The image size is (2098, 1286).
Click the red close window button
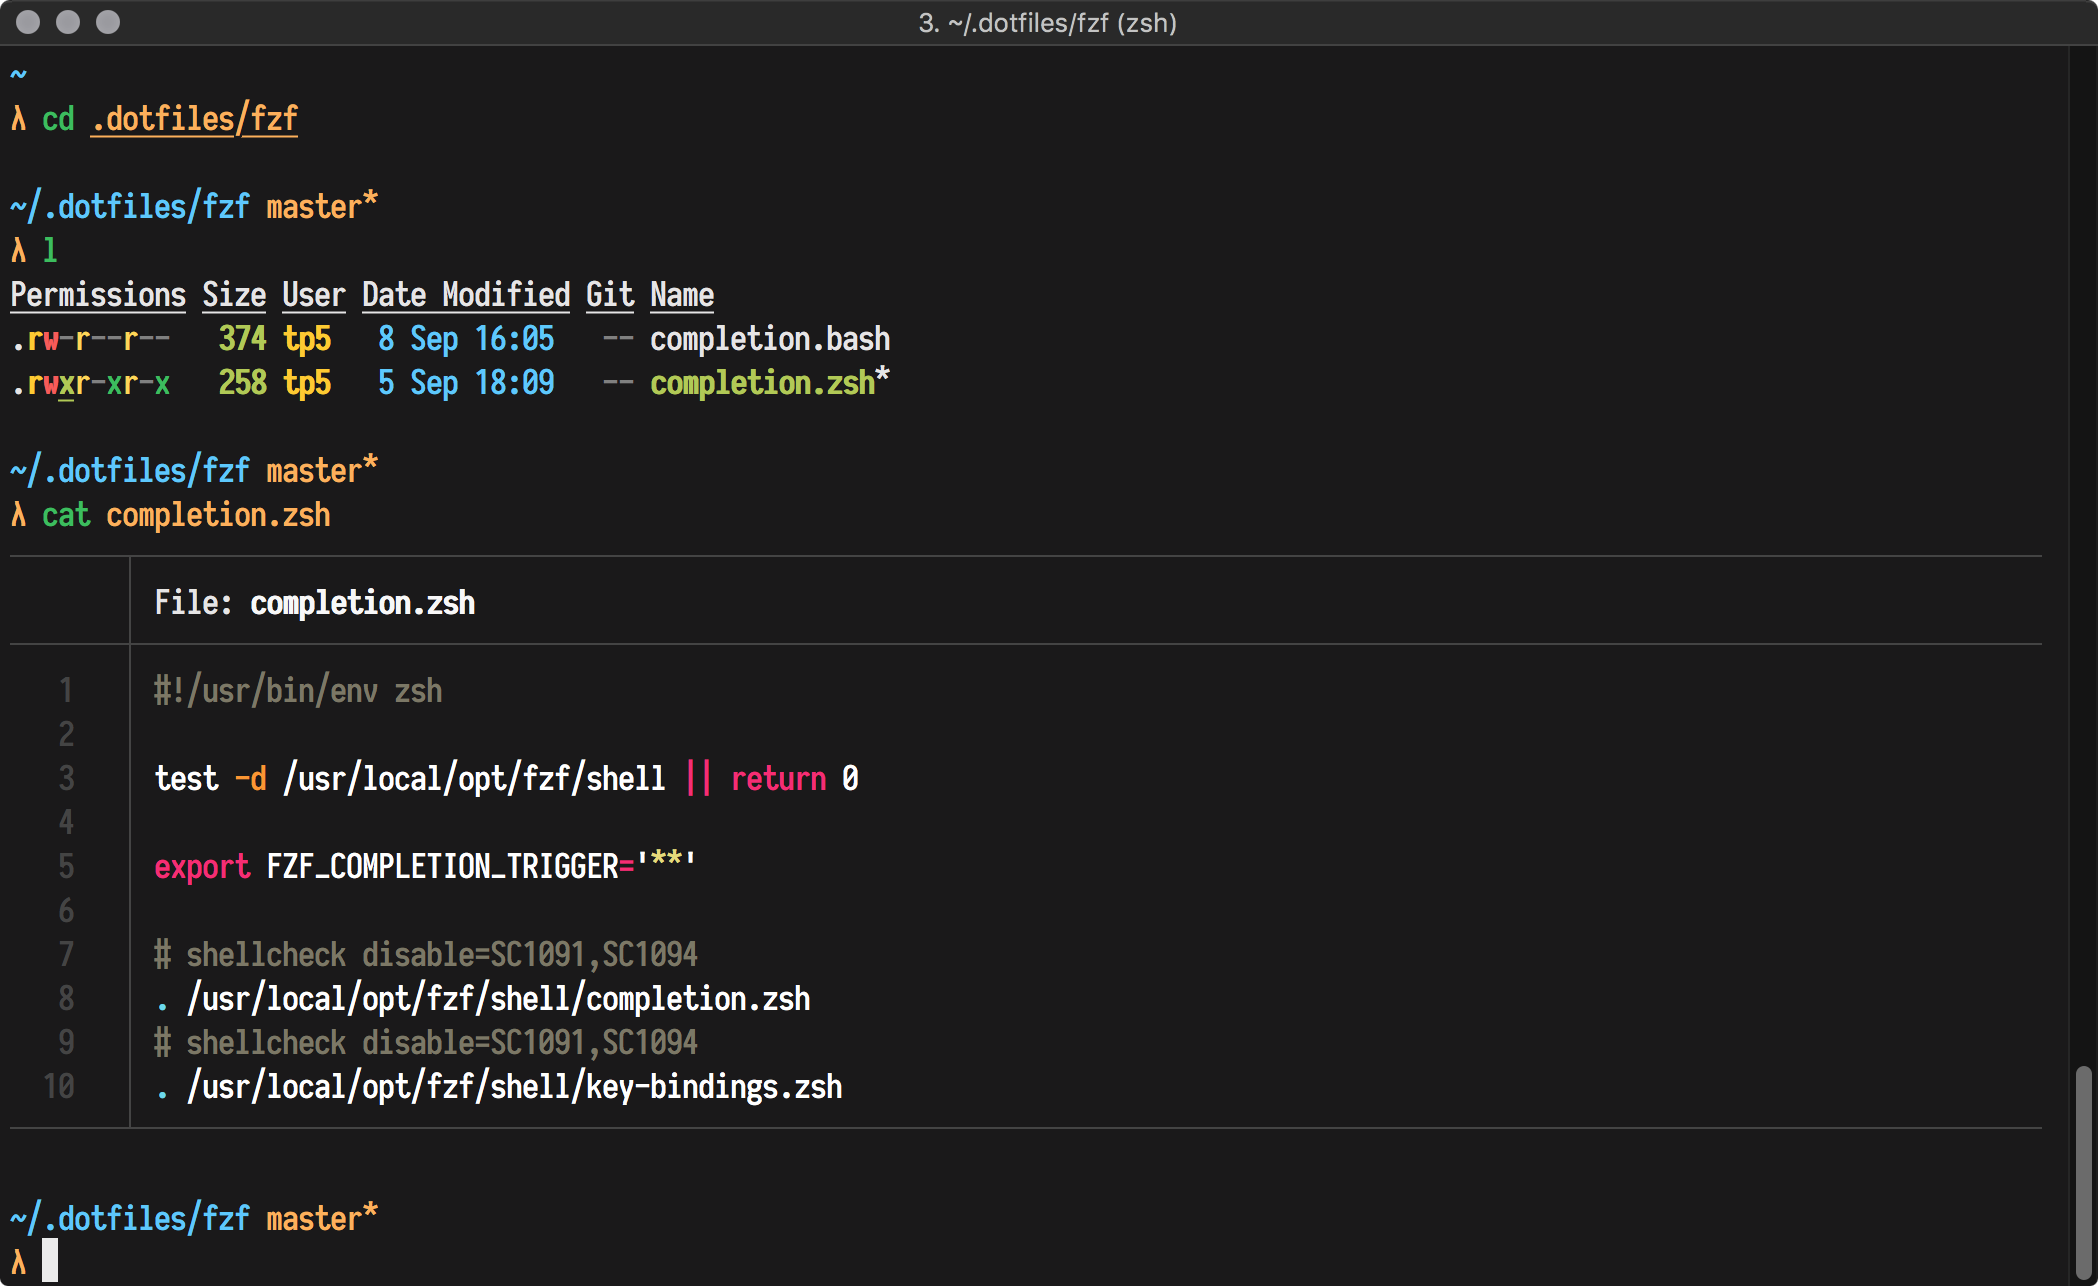(x=28, y=22)
